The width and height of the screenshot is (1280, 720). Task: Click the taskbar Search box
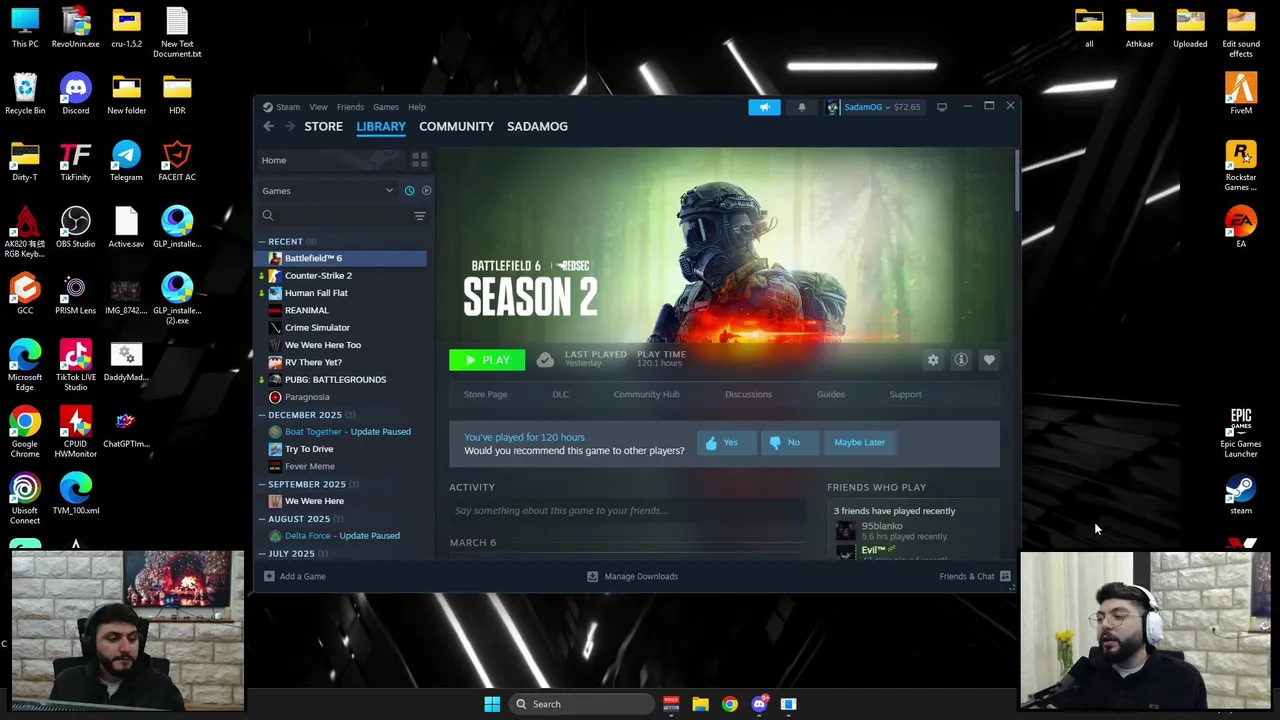(581, 704)
